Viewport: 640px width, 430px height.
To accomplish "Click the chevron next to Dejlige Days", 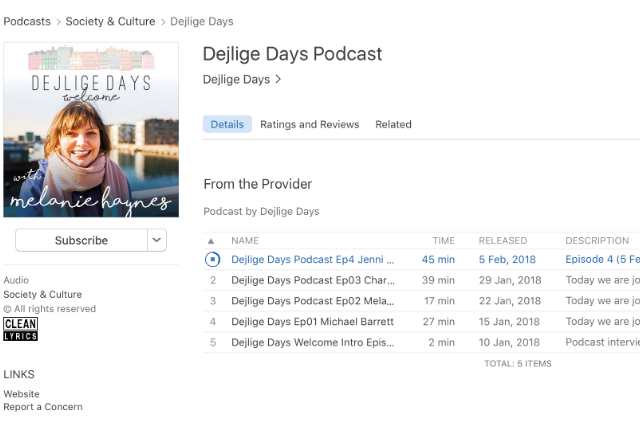I will tap(278, 80).
